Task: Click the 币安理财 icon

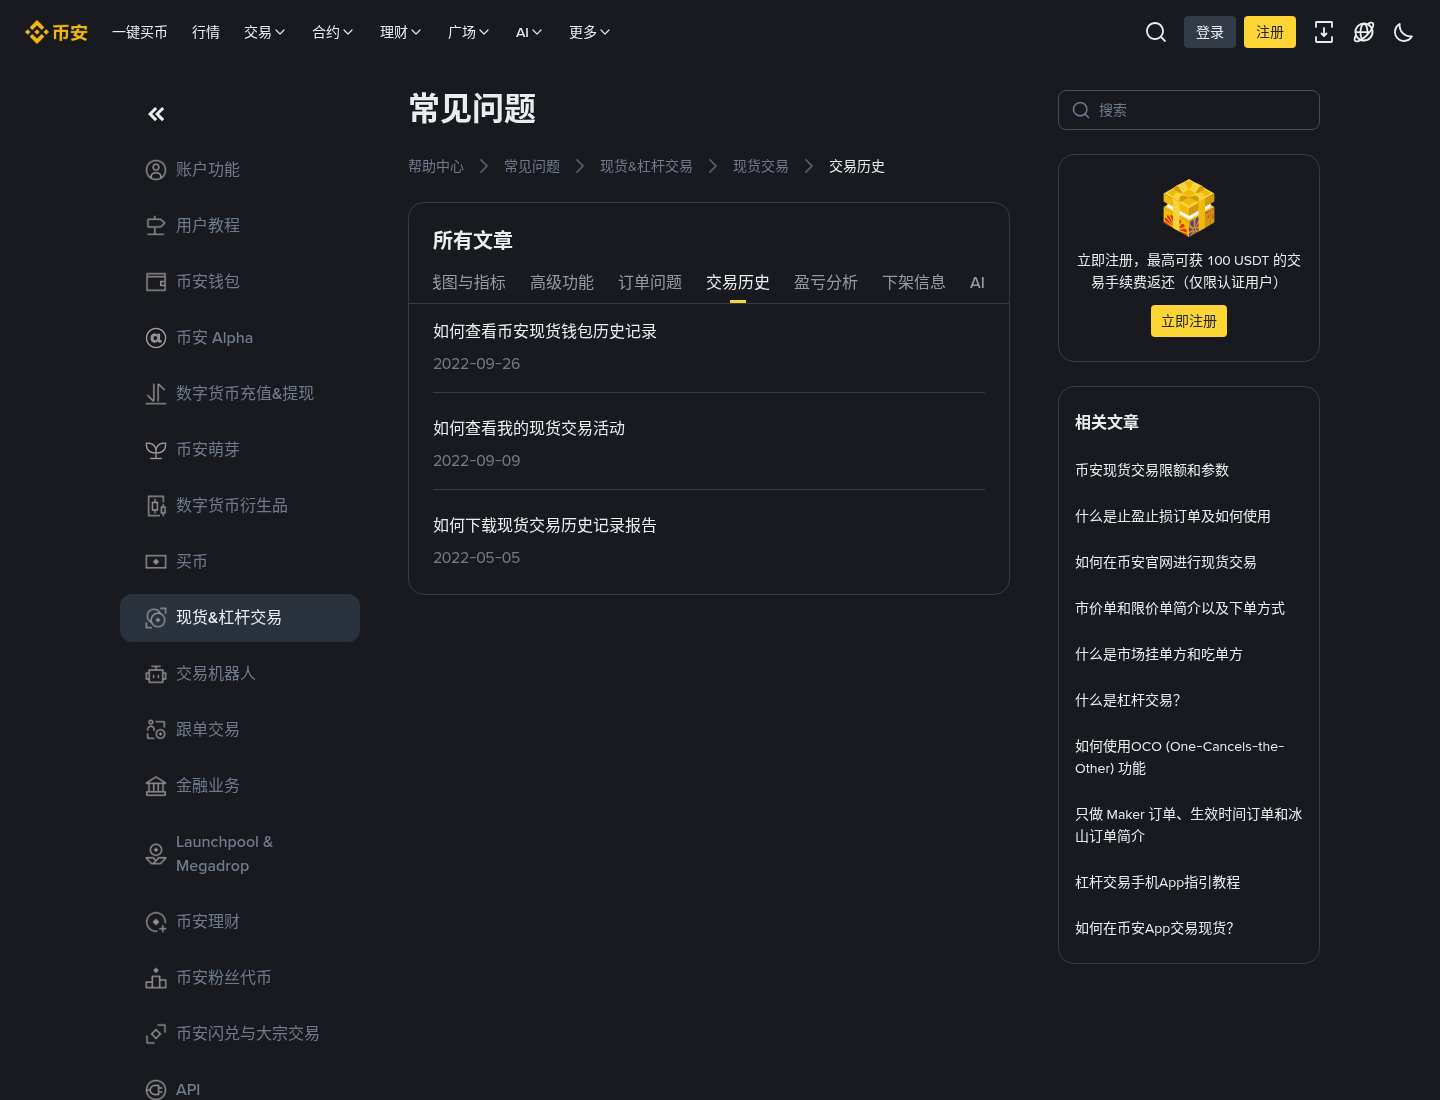Action: [156, 922]
